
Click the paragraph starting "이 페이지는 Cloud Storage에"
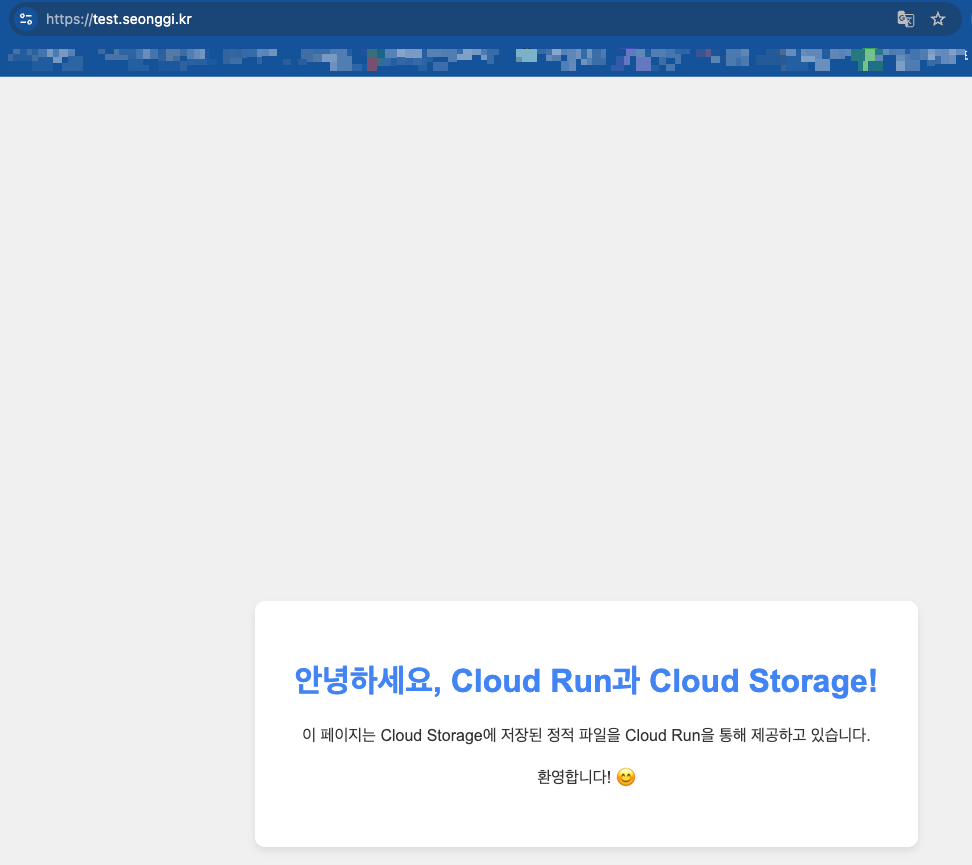coord(586,735)
